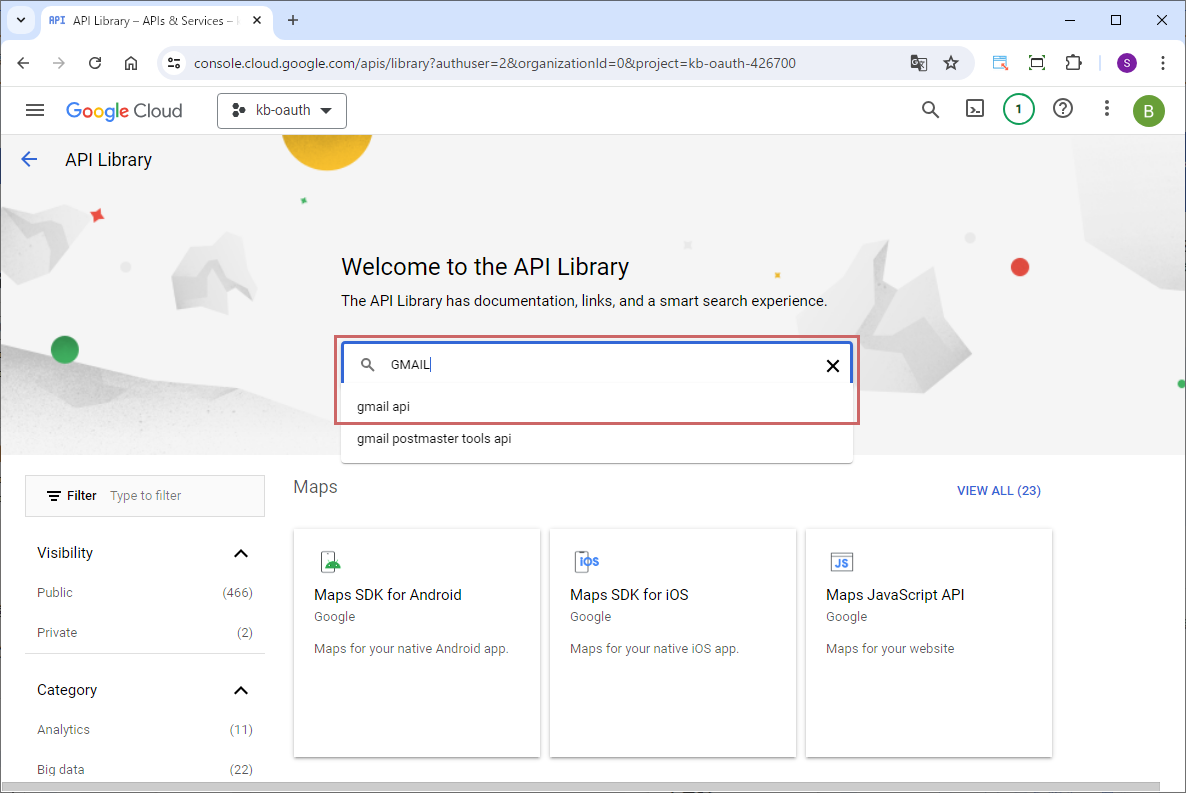Open the browser extensions puzzle icon
This screenshot has width=1186, height=793.
click(1073, 63)
